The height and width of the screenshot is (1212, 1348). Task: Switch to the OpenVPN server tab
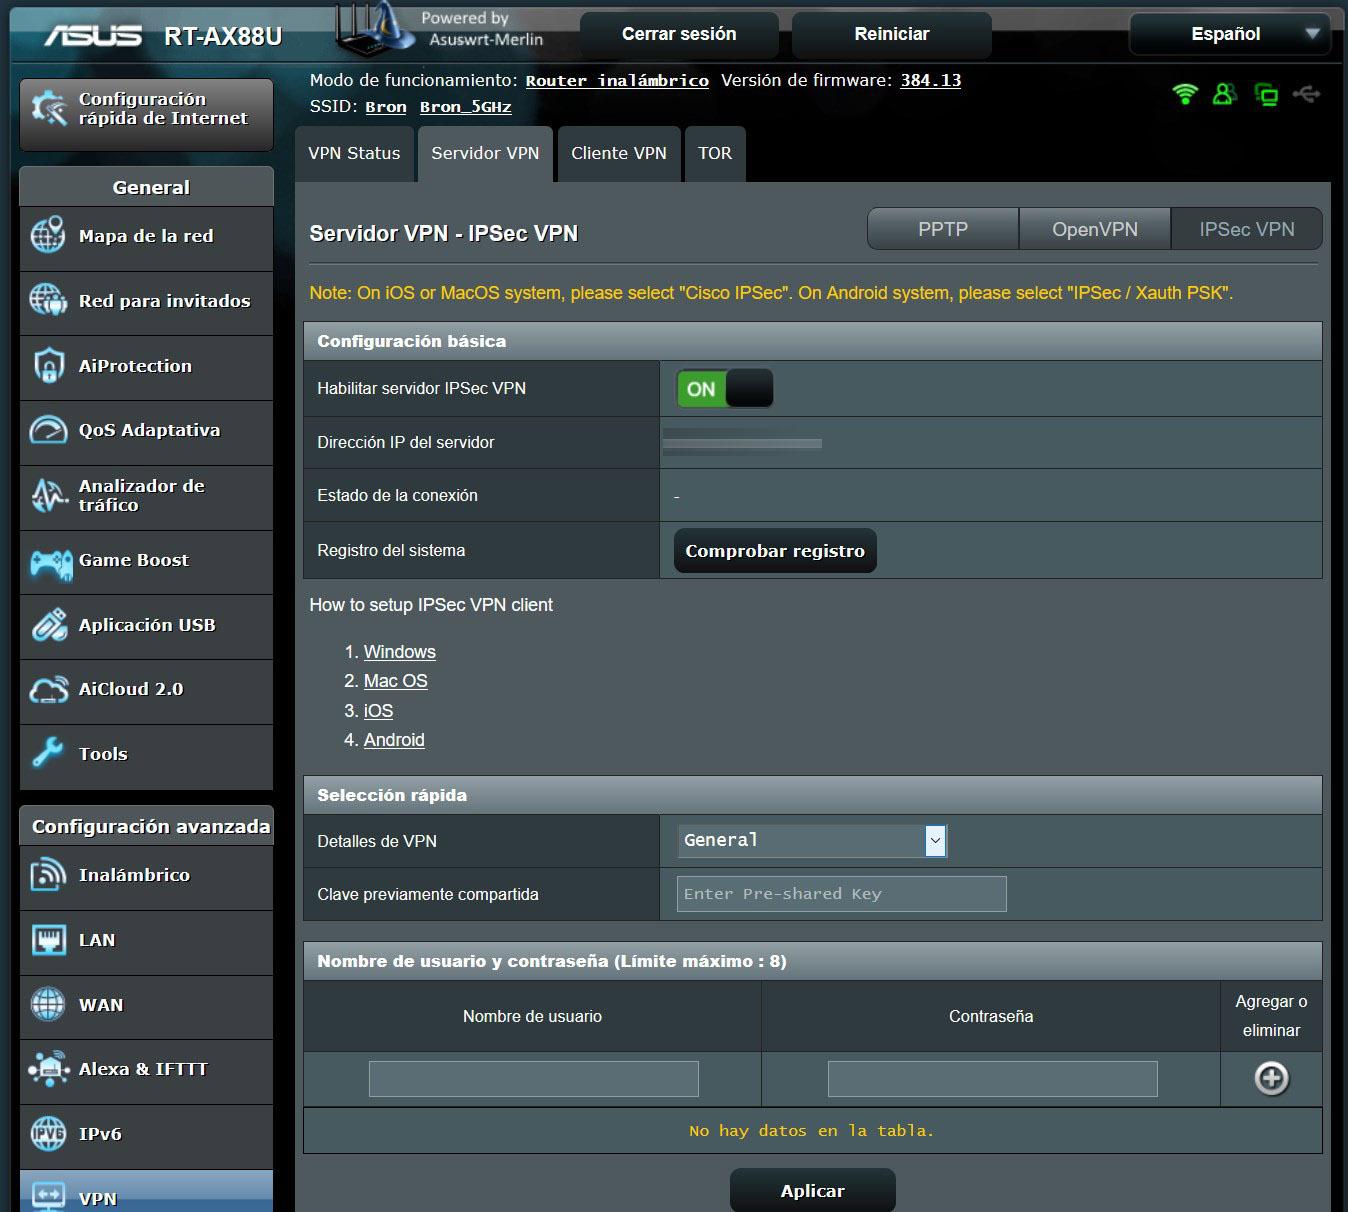coord(1095,229)
